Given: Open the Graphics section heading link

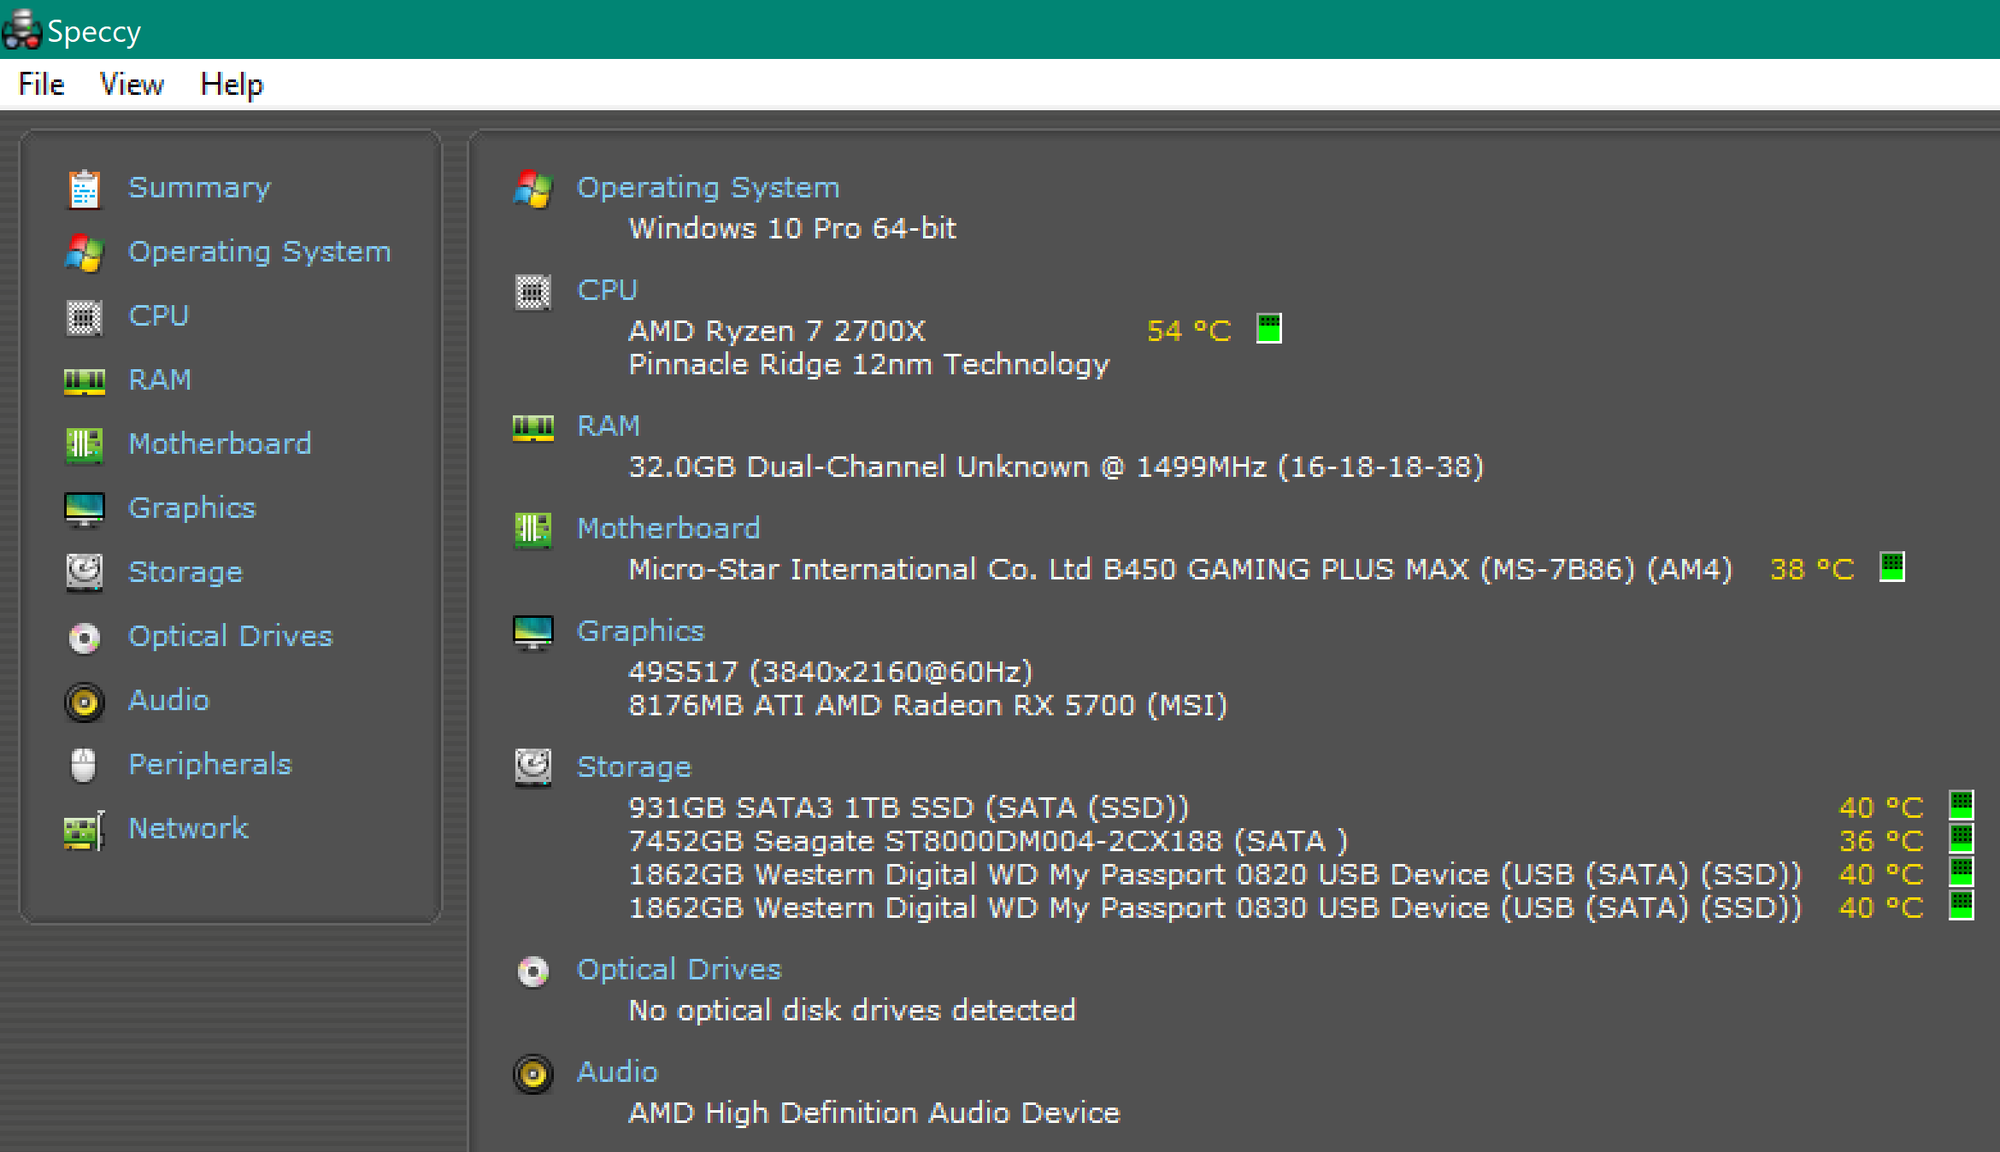Looking at the screenshot, I should 640,631.
